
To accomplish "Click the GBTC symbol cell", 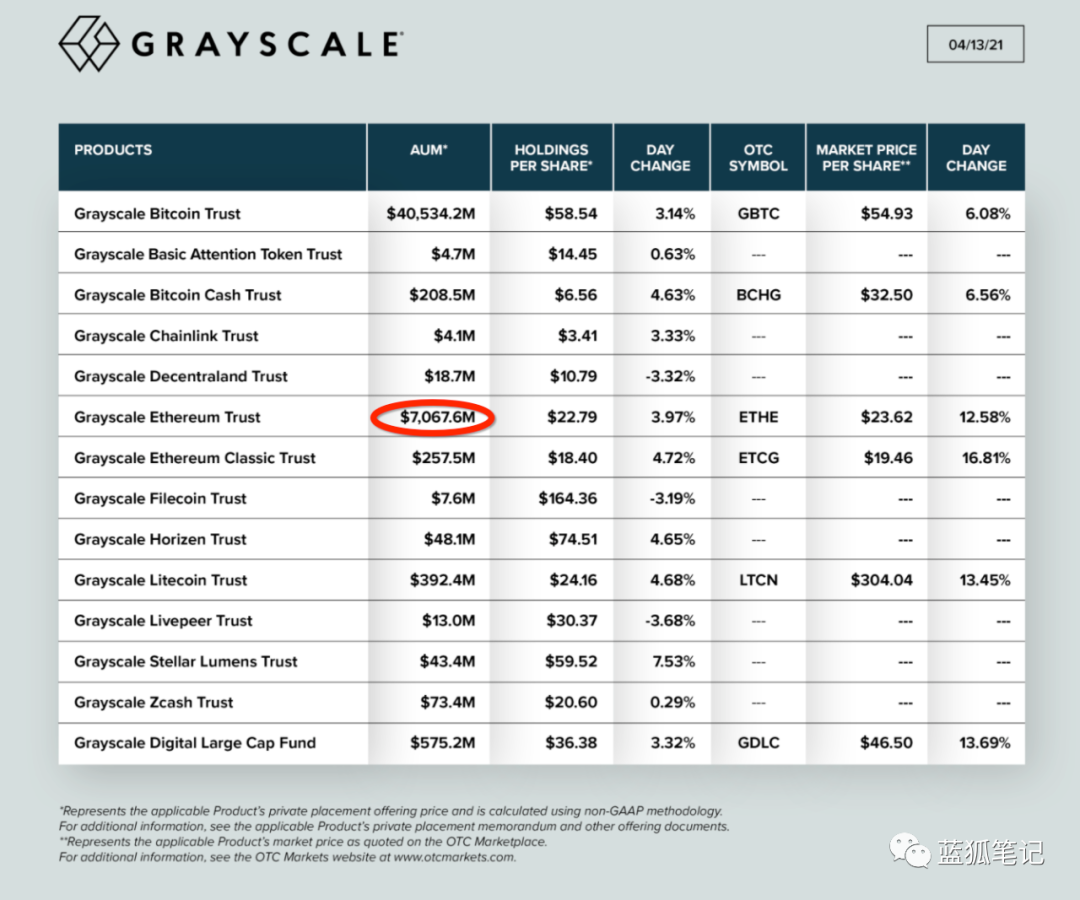I will [758, 214].
